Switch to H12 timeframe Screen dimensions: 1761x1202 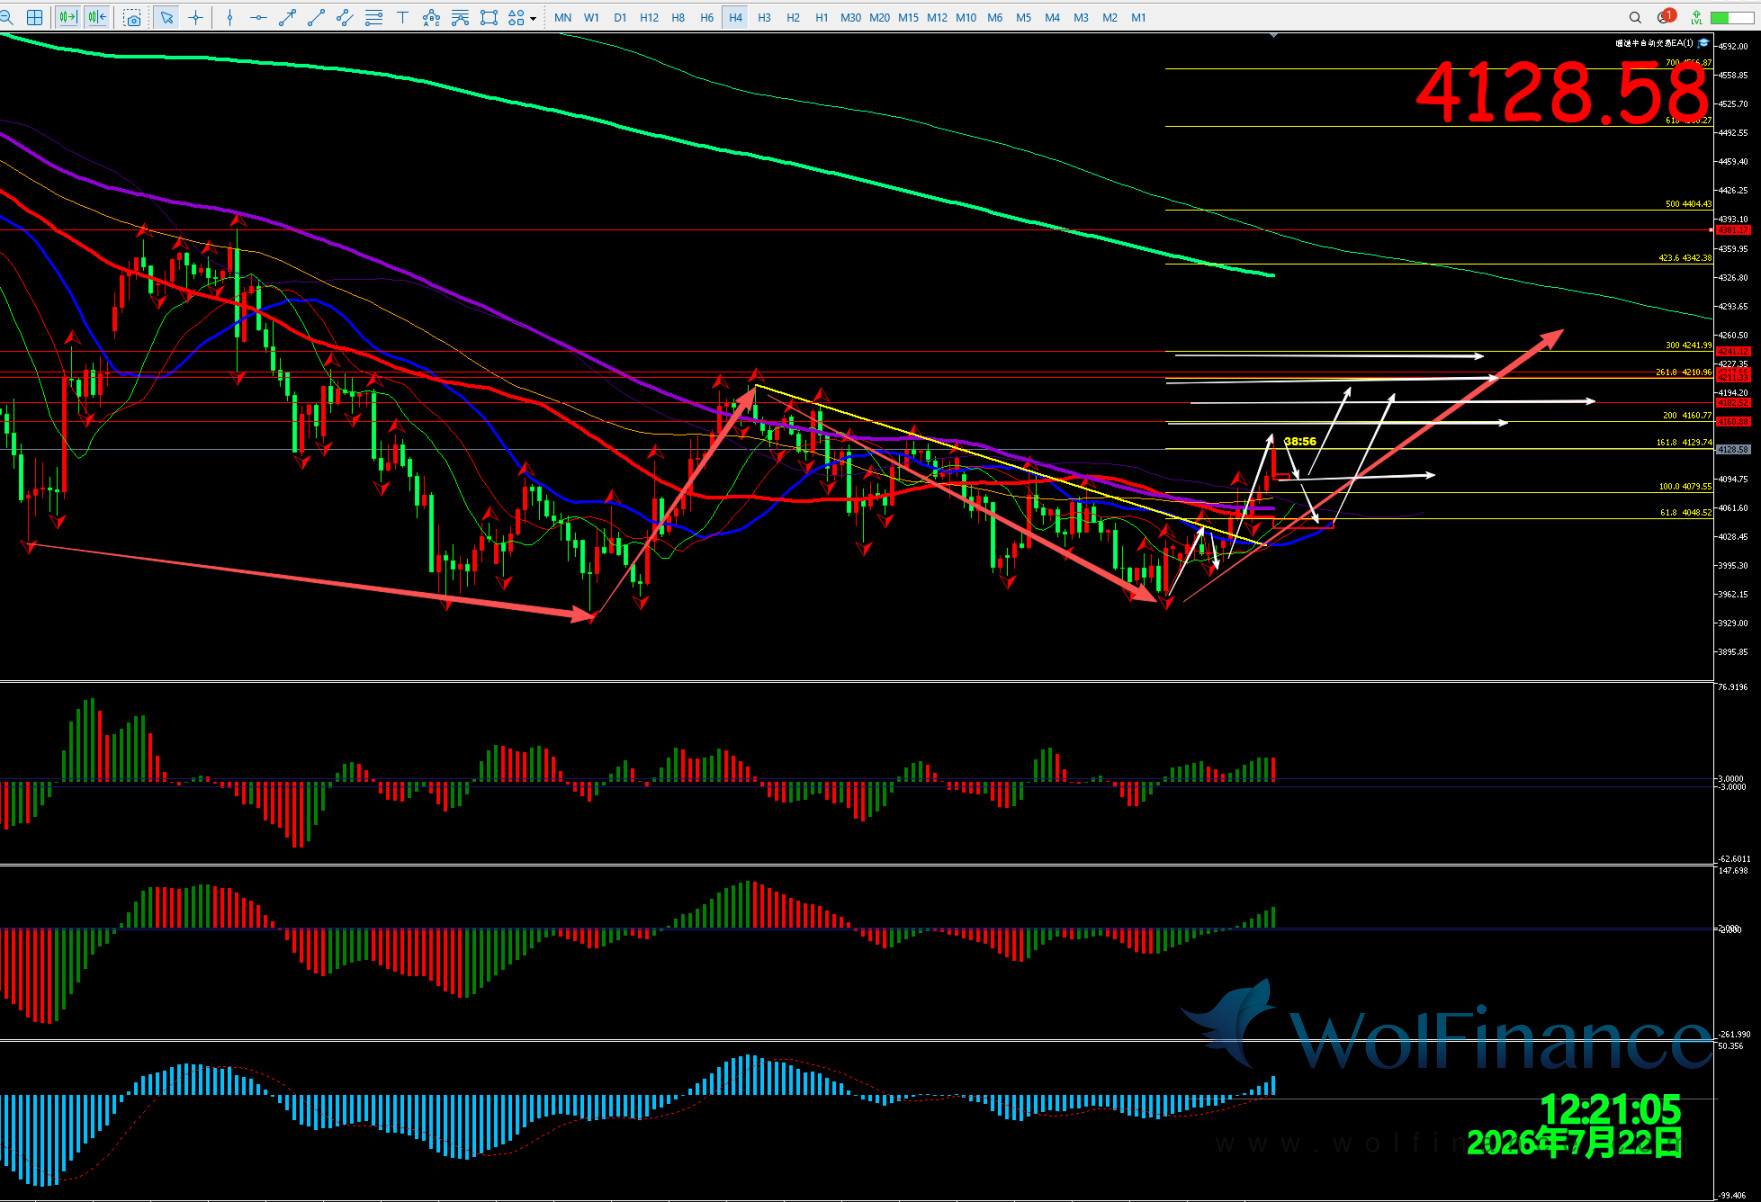pyautogui.click(x=649, y=17)
